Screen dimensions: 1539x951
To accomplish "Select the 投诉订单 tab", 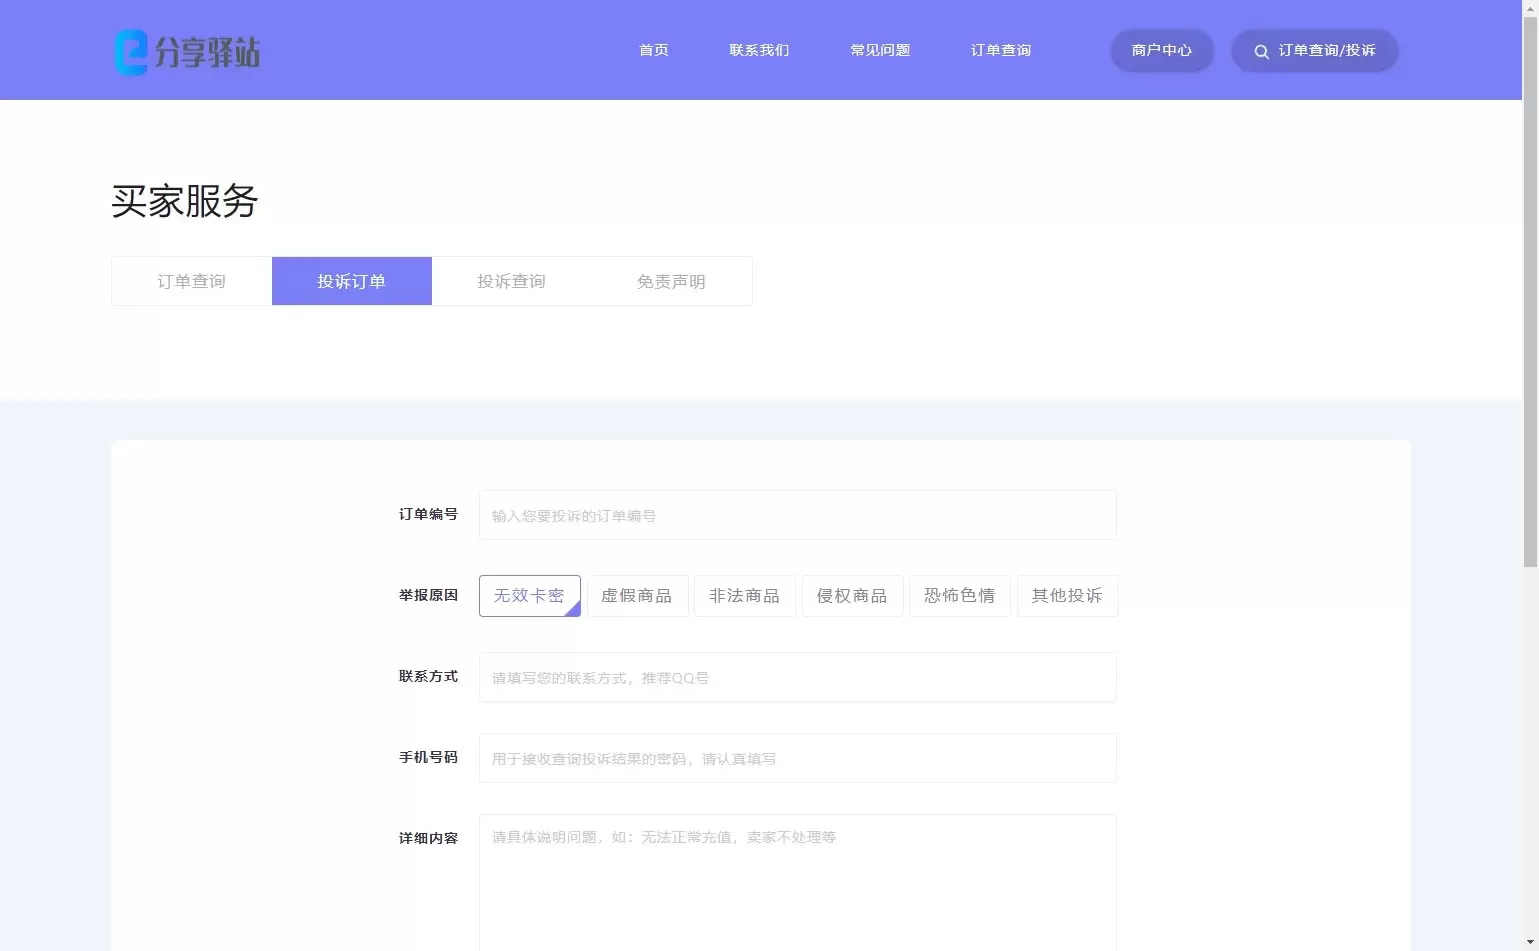I will [352, 281].
